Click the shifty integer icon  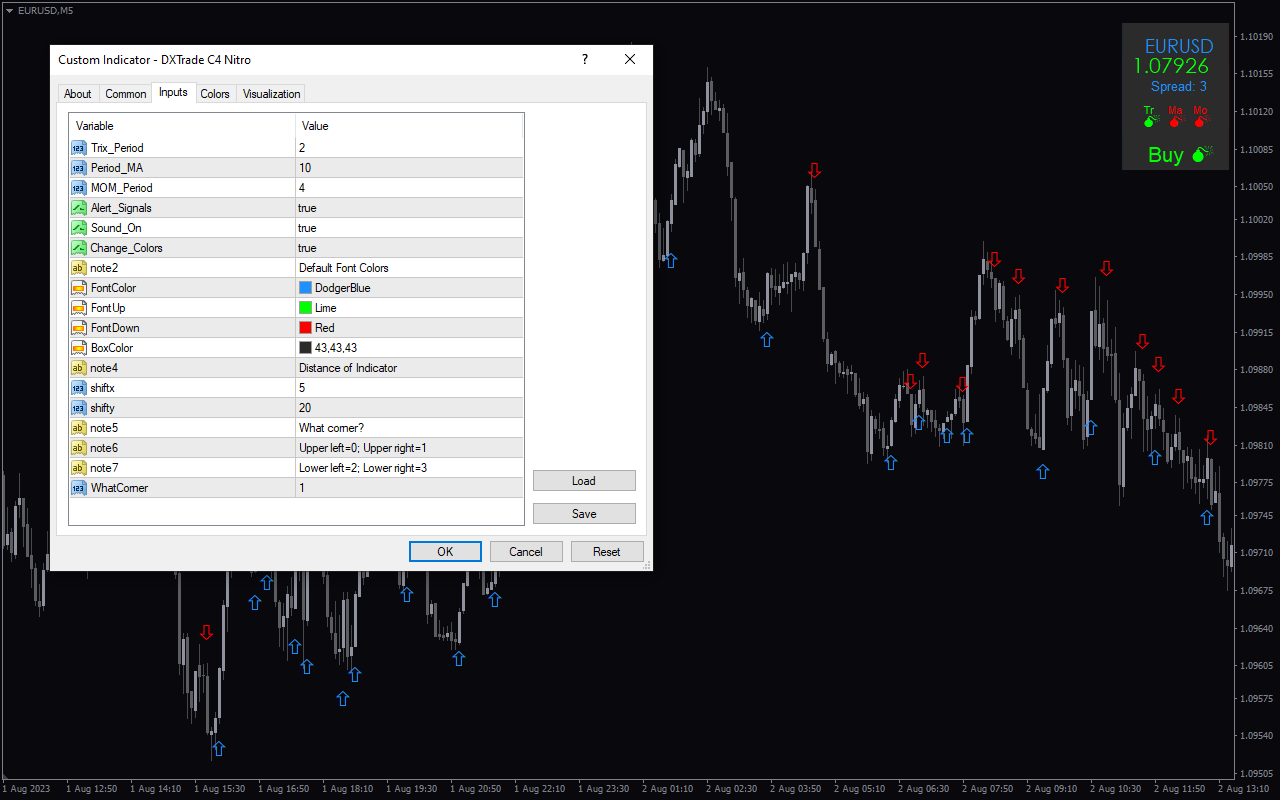[79, 408]
